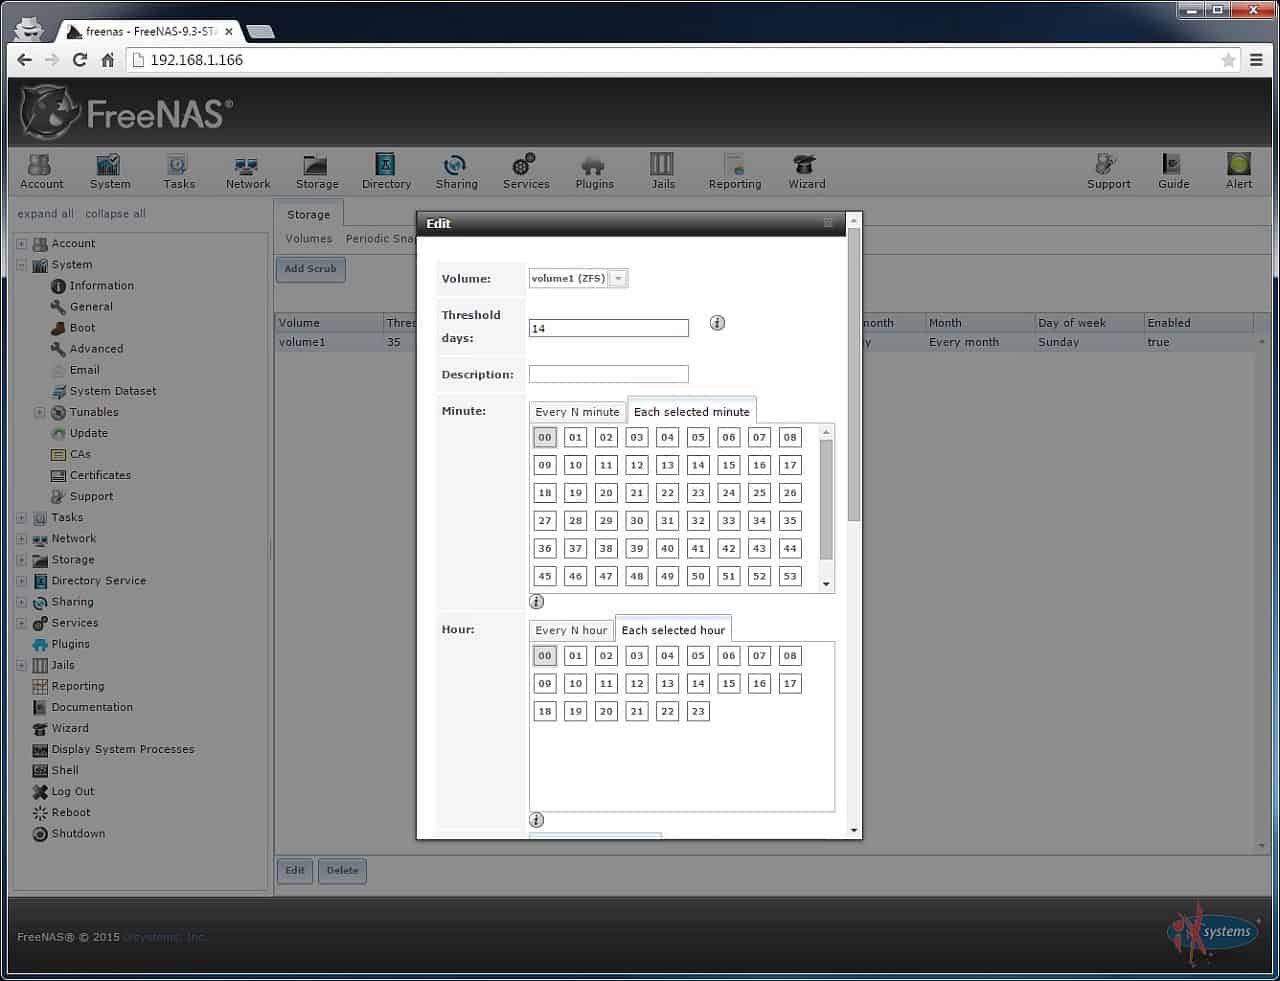Switch to Every N minute tab
This screenshot has height=981, width=1280.
(x=577, y=412)
